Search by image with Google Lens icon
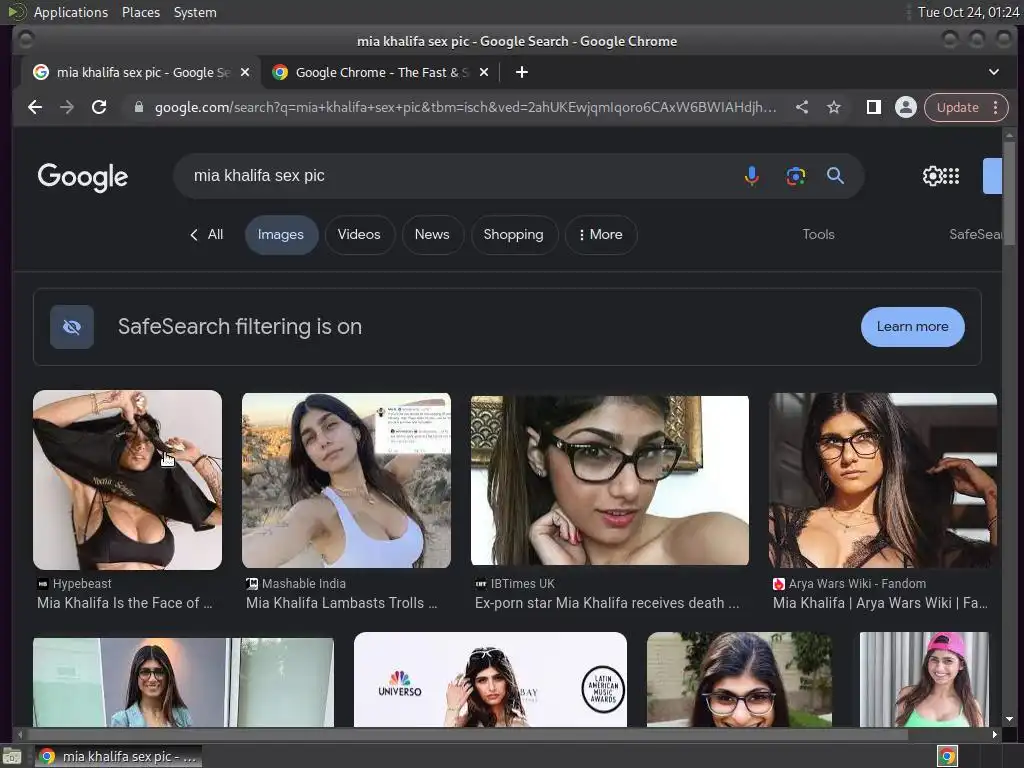Image resolution: width=1024 pixels, height=768 pixels. point(795,176)
